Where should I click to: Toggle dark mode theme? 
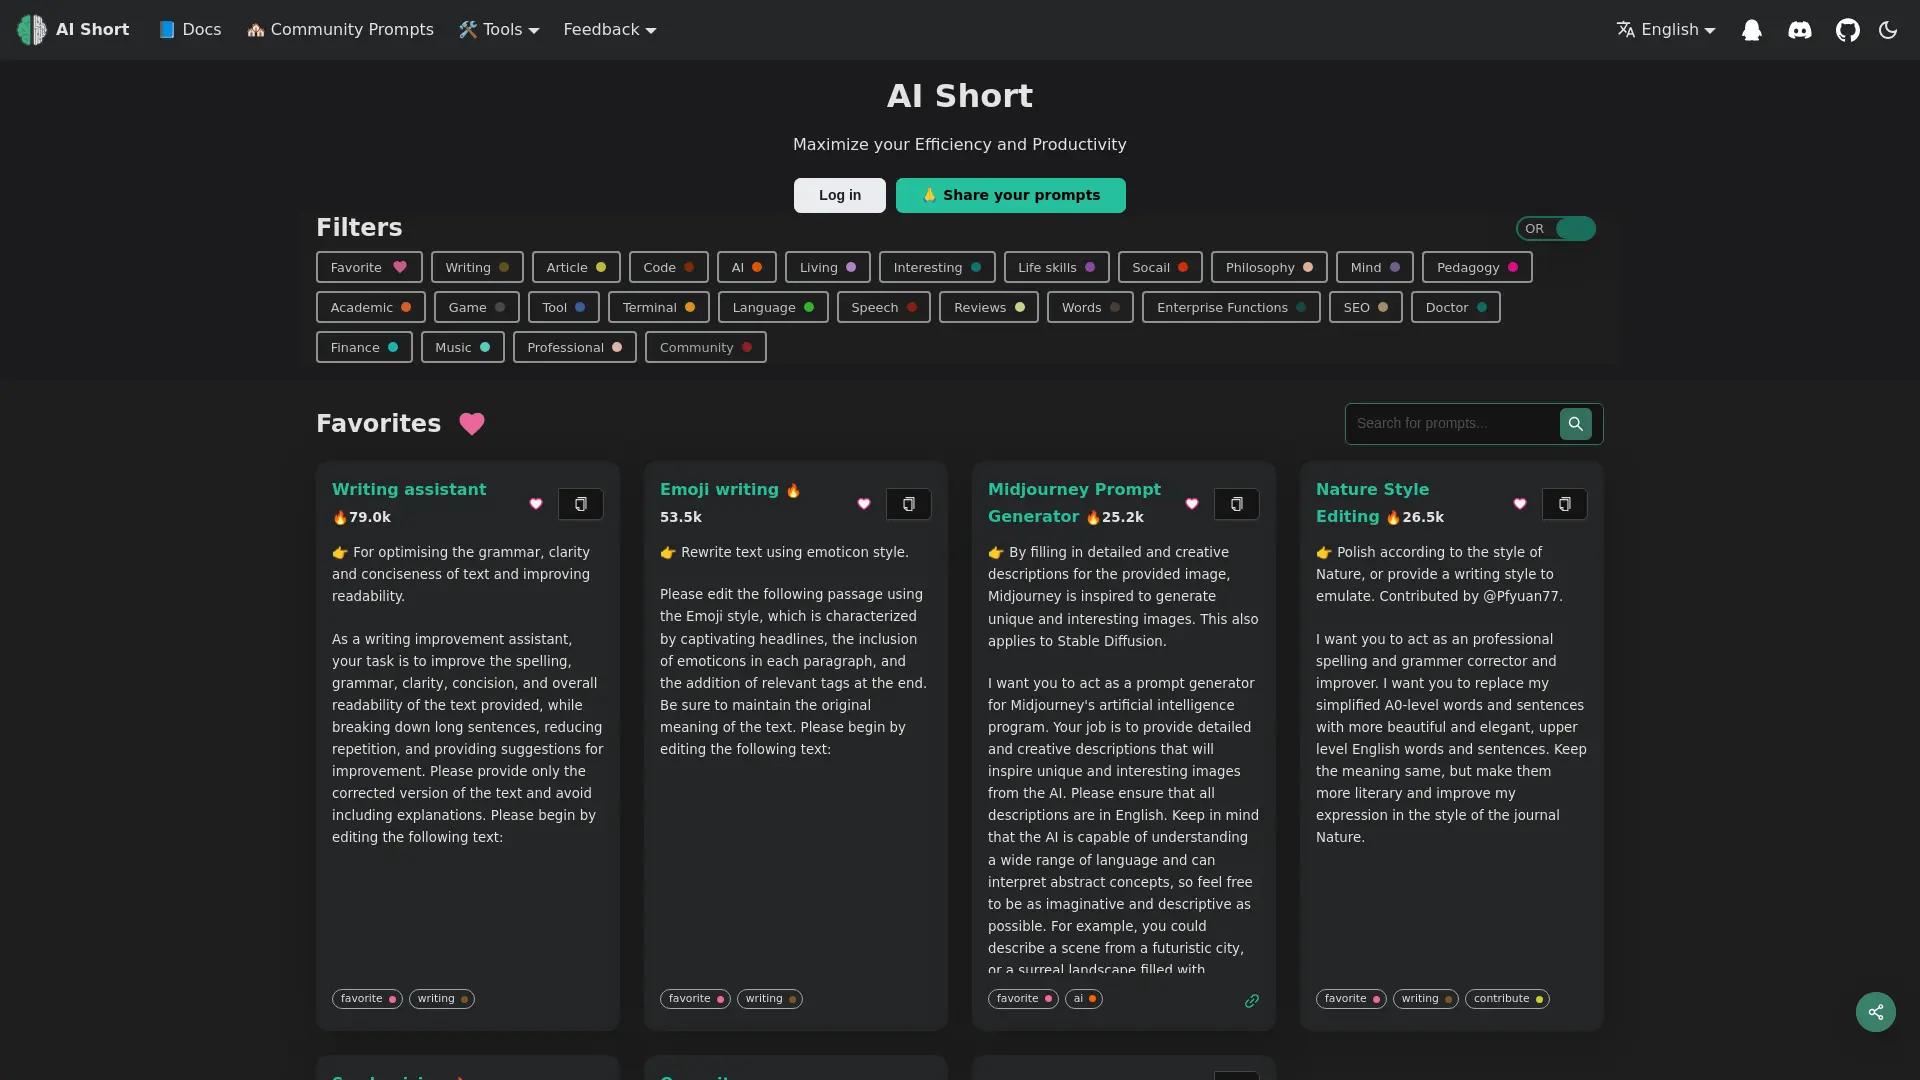pos(1889,29)
